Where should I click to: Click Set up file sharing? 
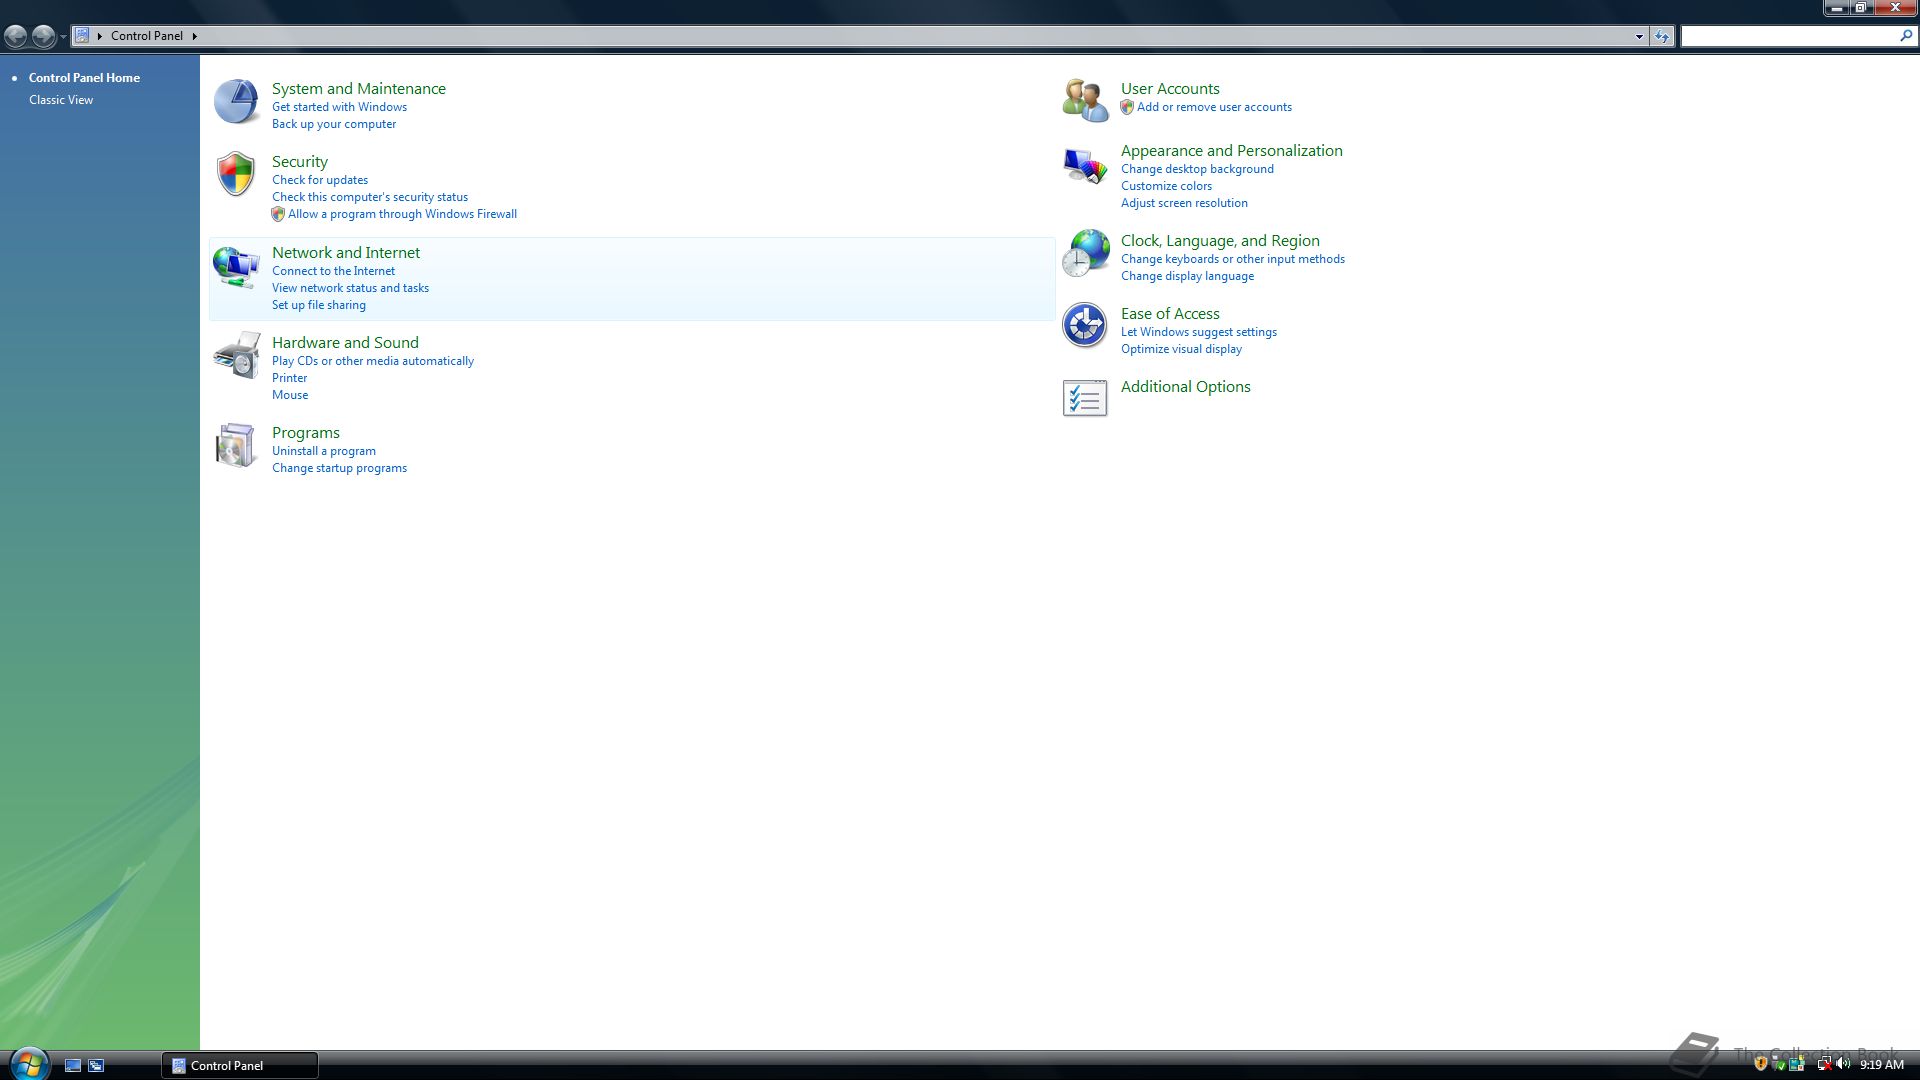coord(319,305)
